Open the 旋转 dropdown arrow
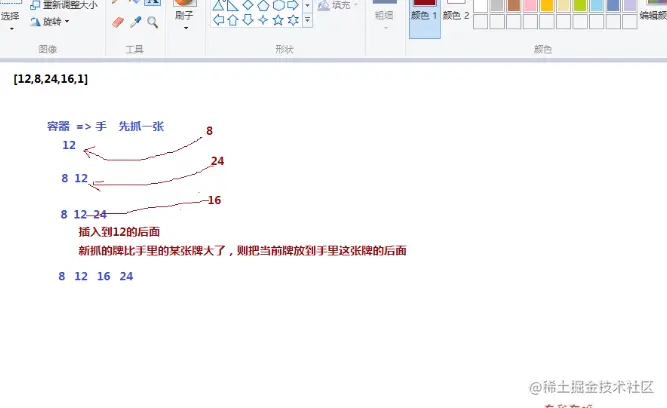667x408 pixels. pos(67,21)
